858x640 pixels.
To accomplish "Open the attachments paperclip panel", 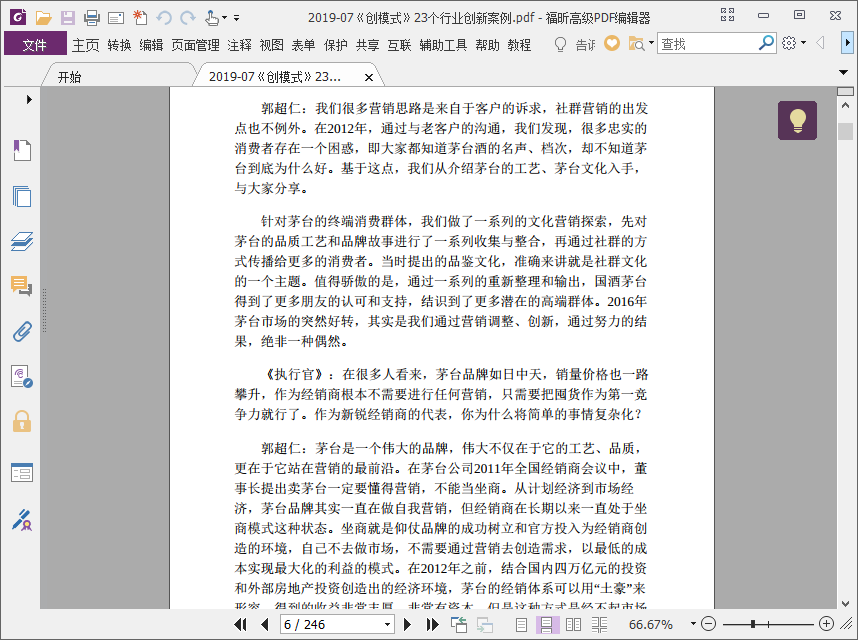I will point(22,331).
